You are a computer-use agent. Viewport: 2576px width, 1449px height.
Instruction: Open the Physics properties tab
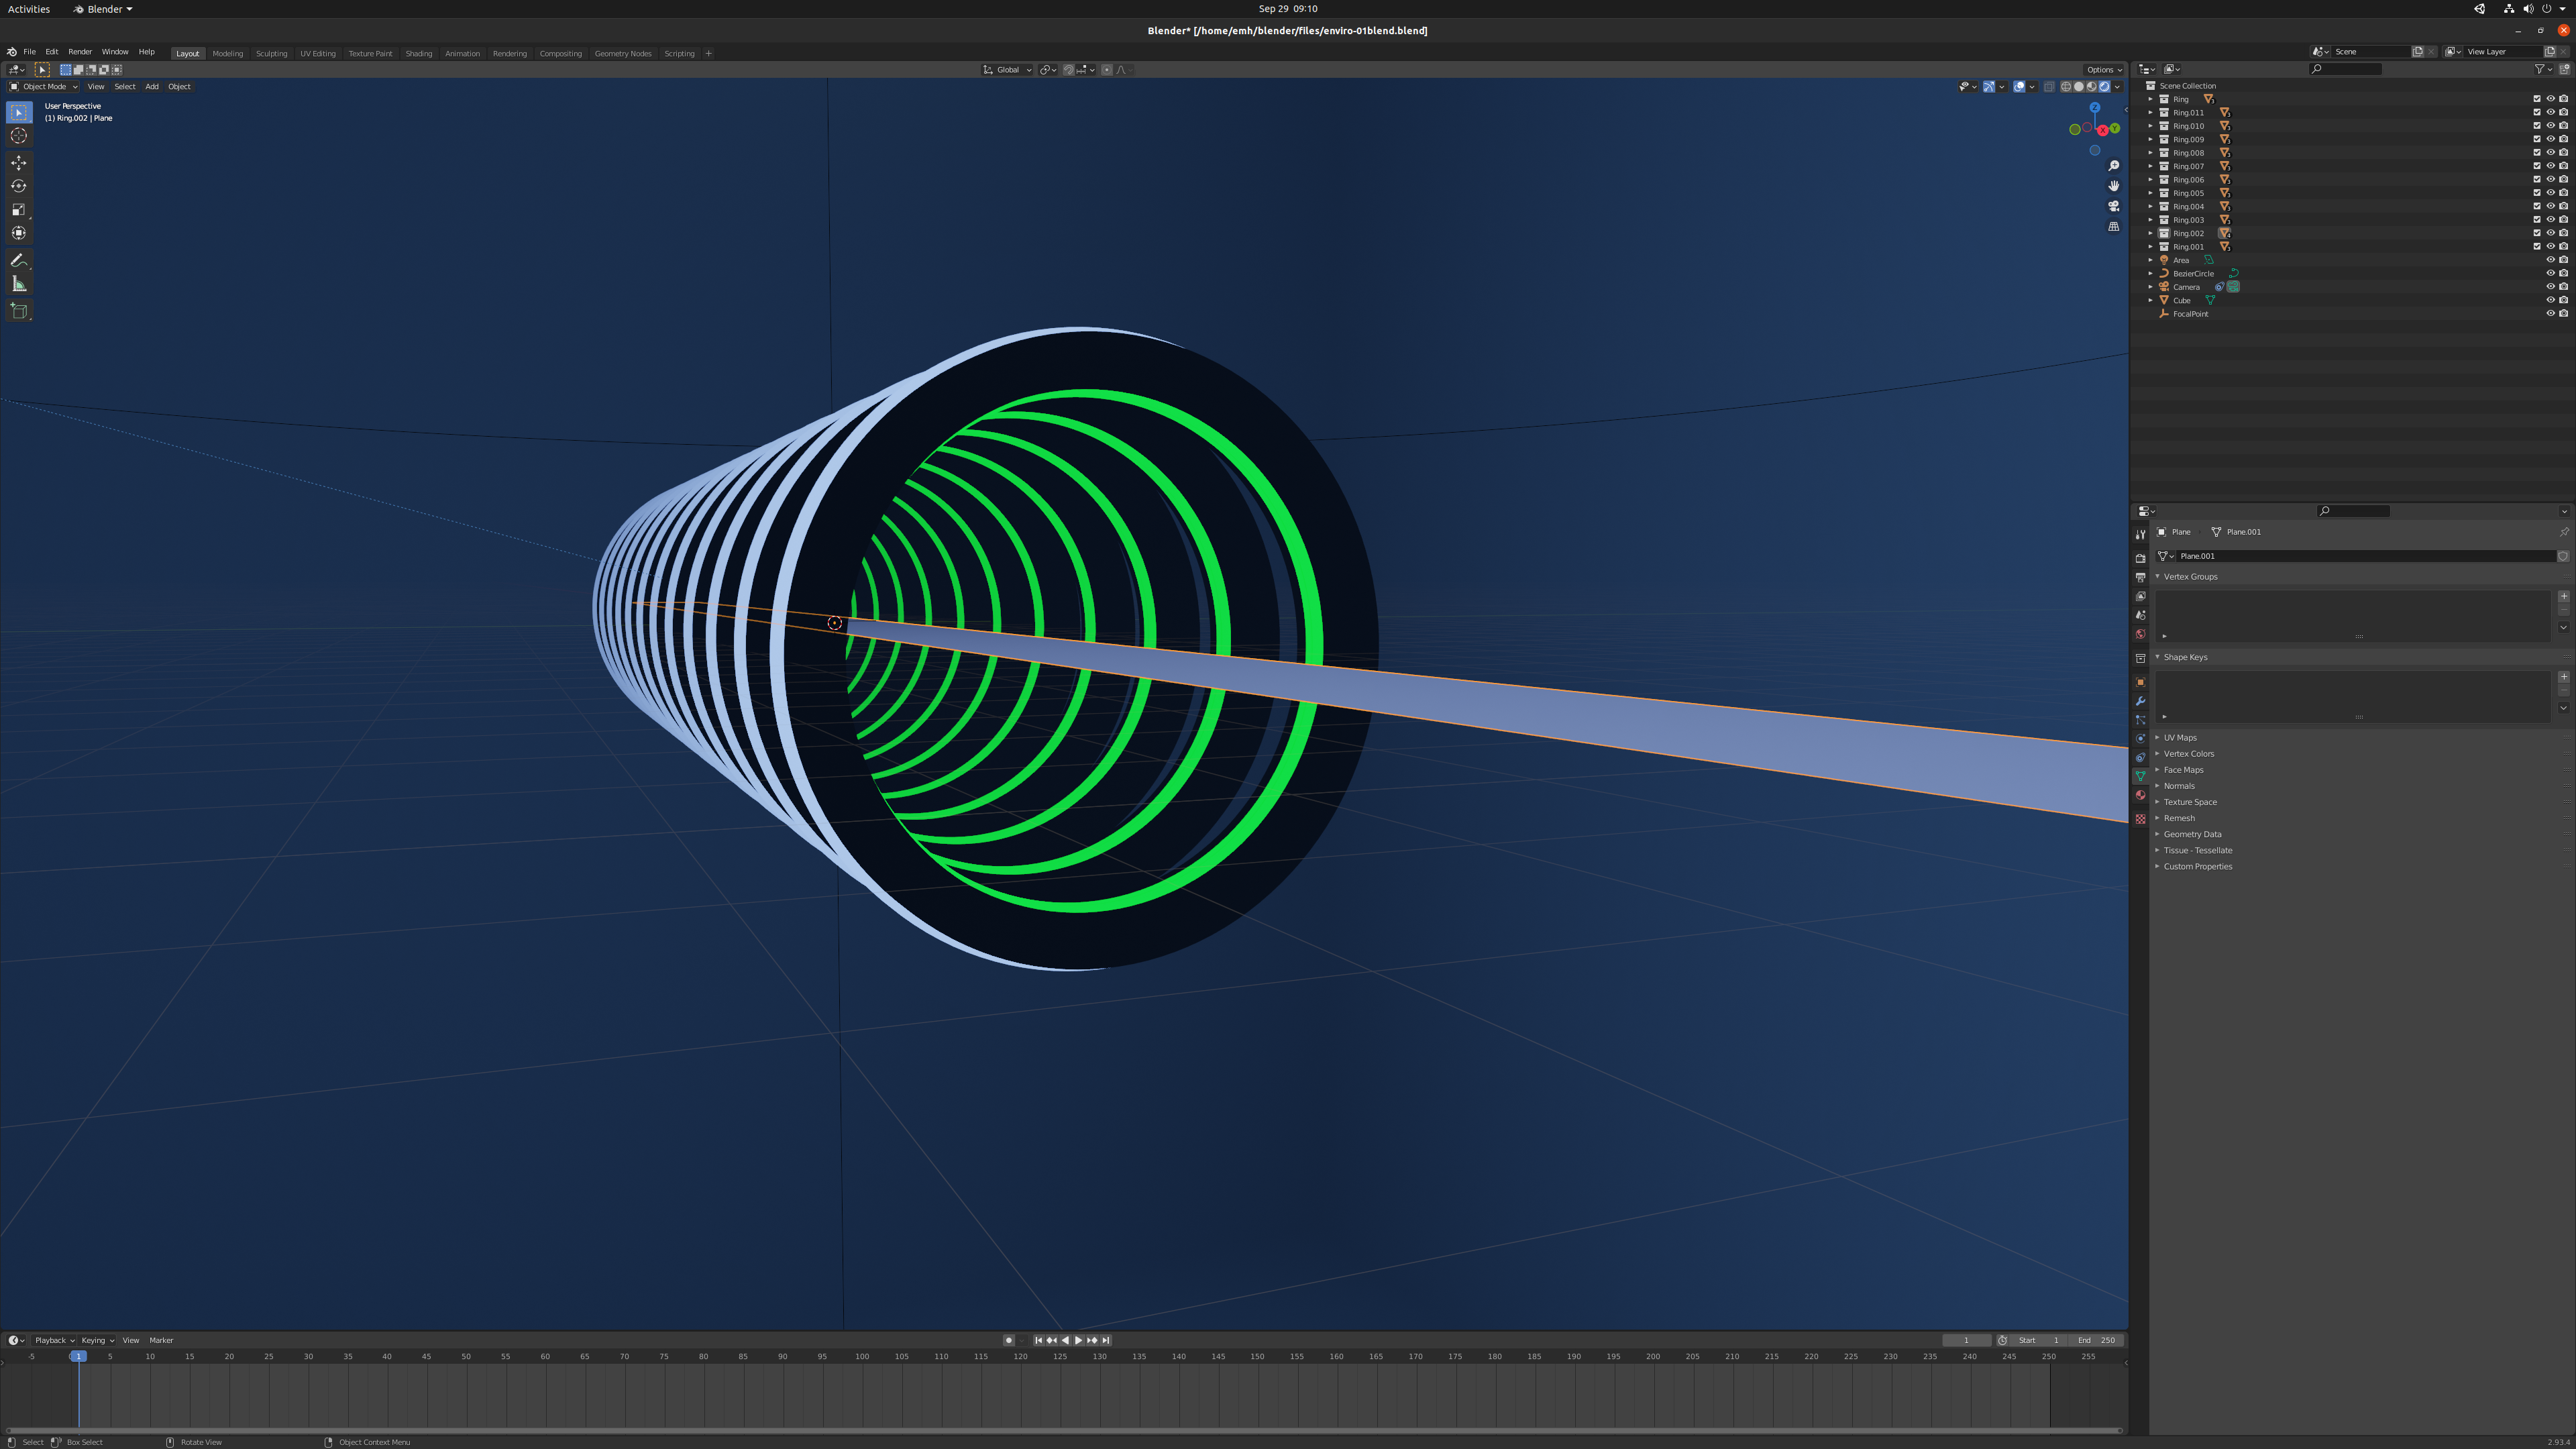coord(2140,739)
